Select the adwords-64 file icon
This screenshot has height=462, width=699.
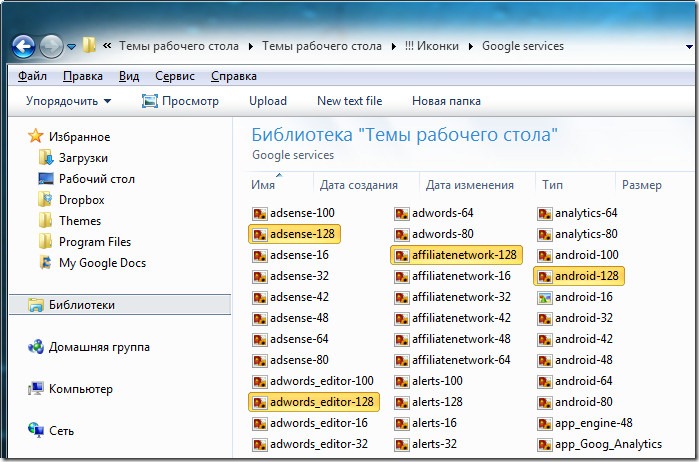coord(402,213)
